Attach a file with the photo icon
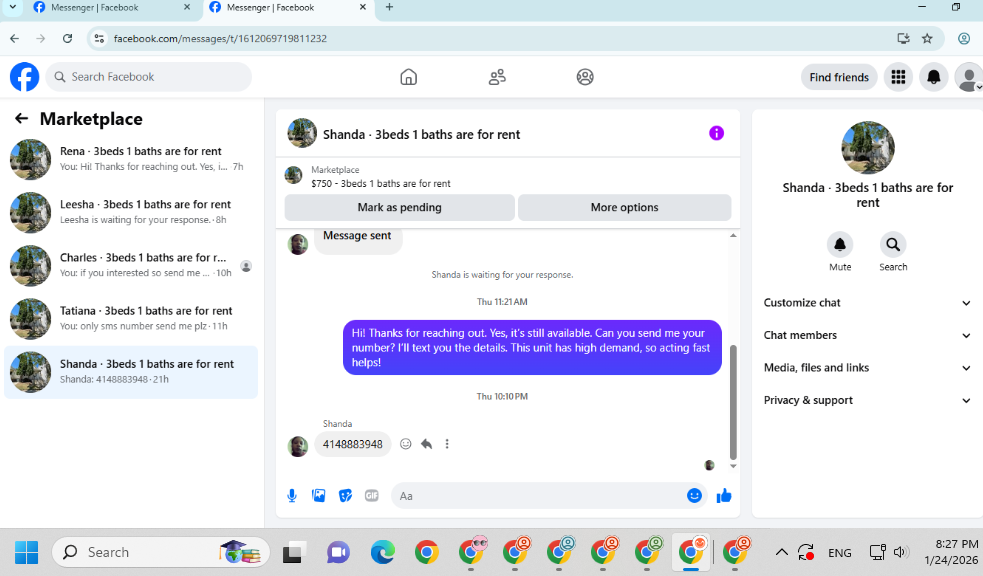983x576 pixels. click(318, 496)
